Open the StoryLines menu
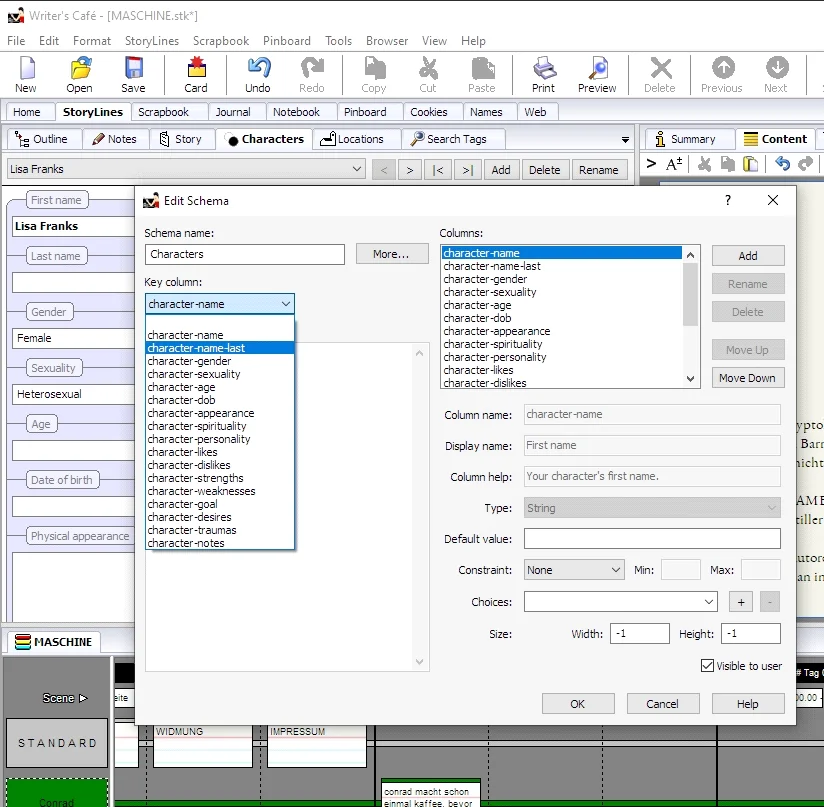 [x=152, y=40]
